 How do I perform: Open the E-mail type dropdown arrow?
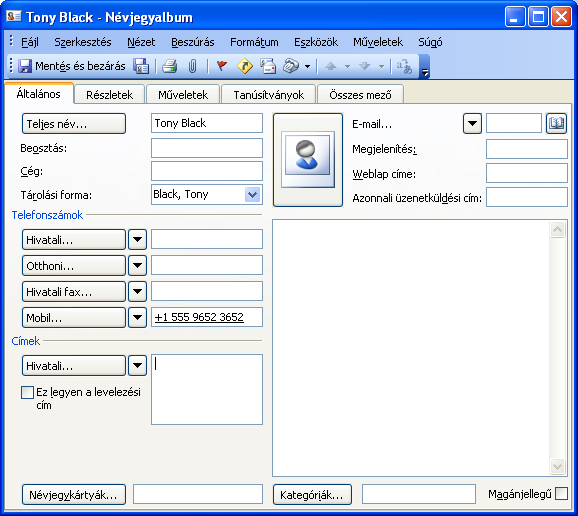click(x=472, y=123)
